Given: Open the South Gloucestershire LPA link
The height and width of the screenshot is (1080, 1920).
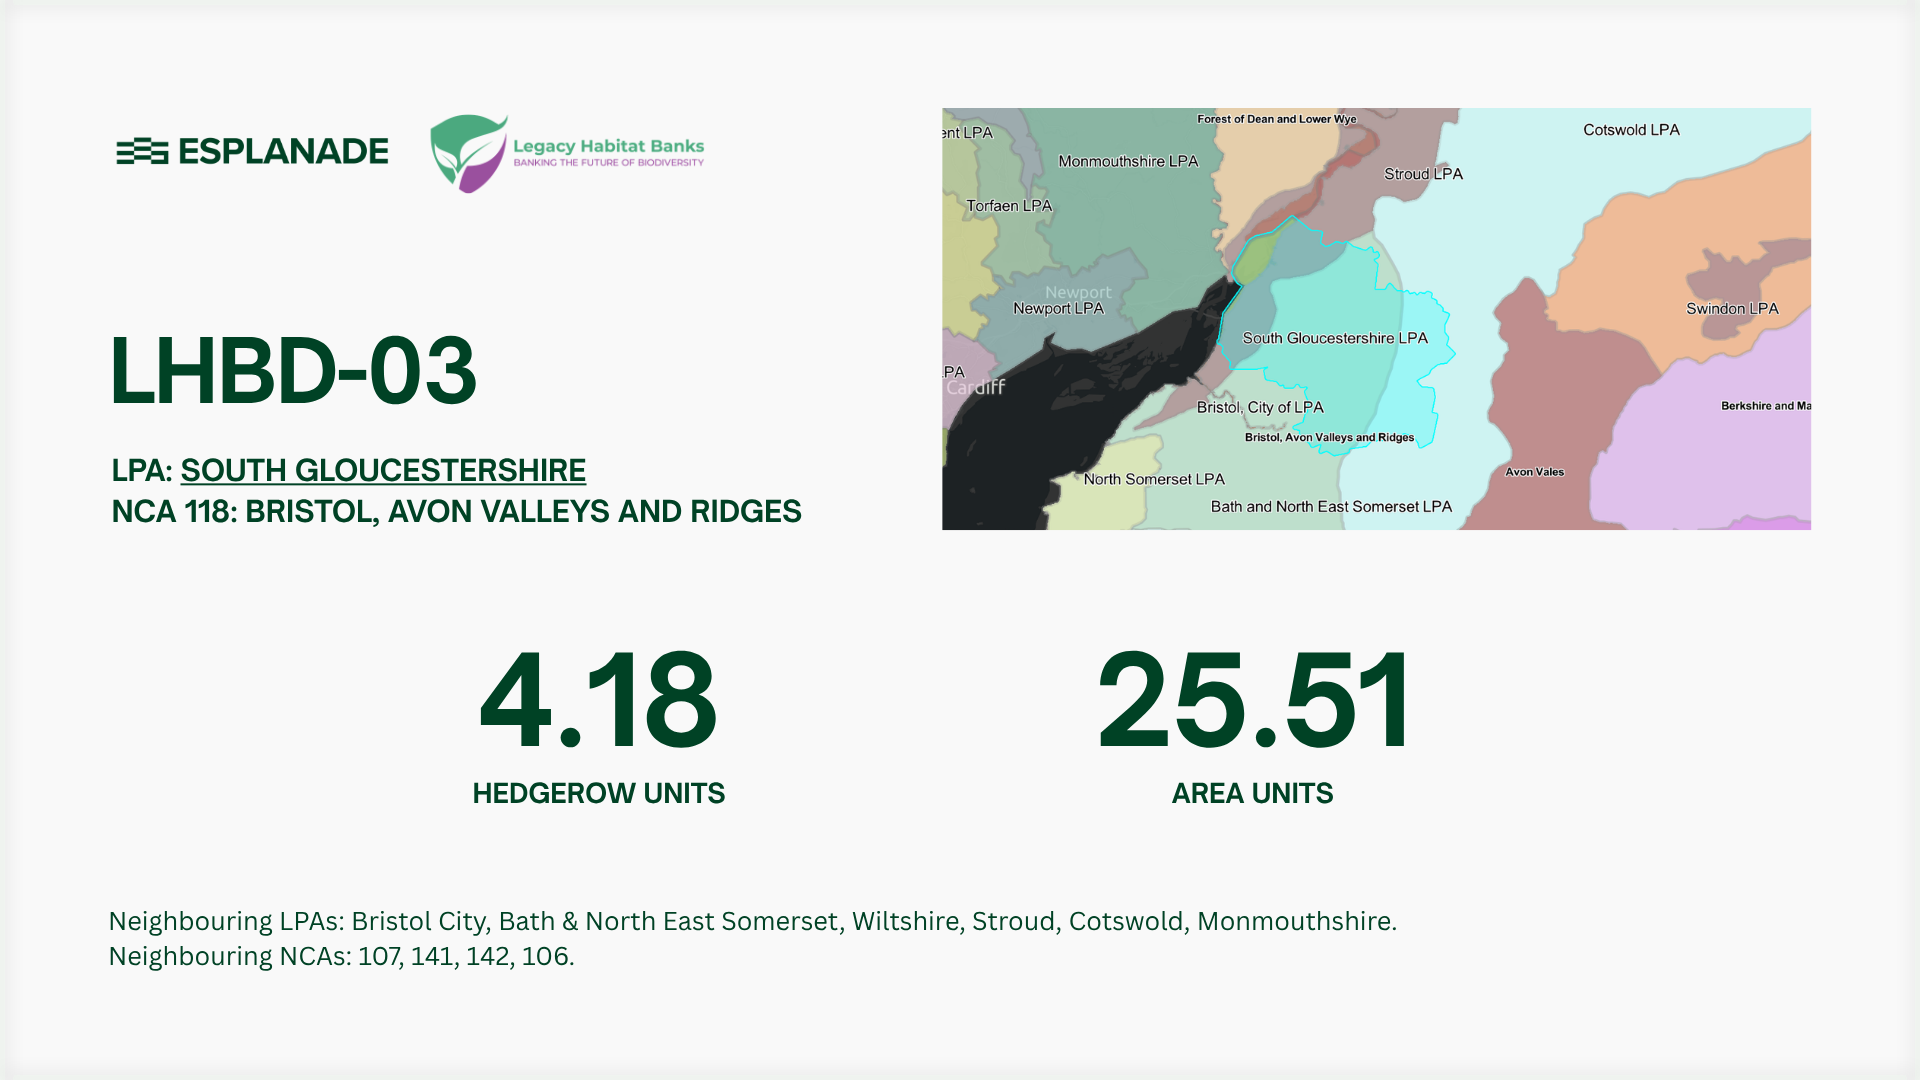Looking at the screenshot, I should [x=383, y=470].
